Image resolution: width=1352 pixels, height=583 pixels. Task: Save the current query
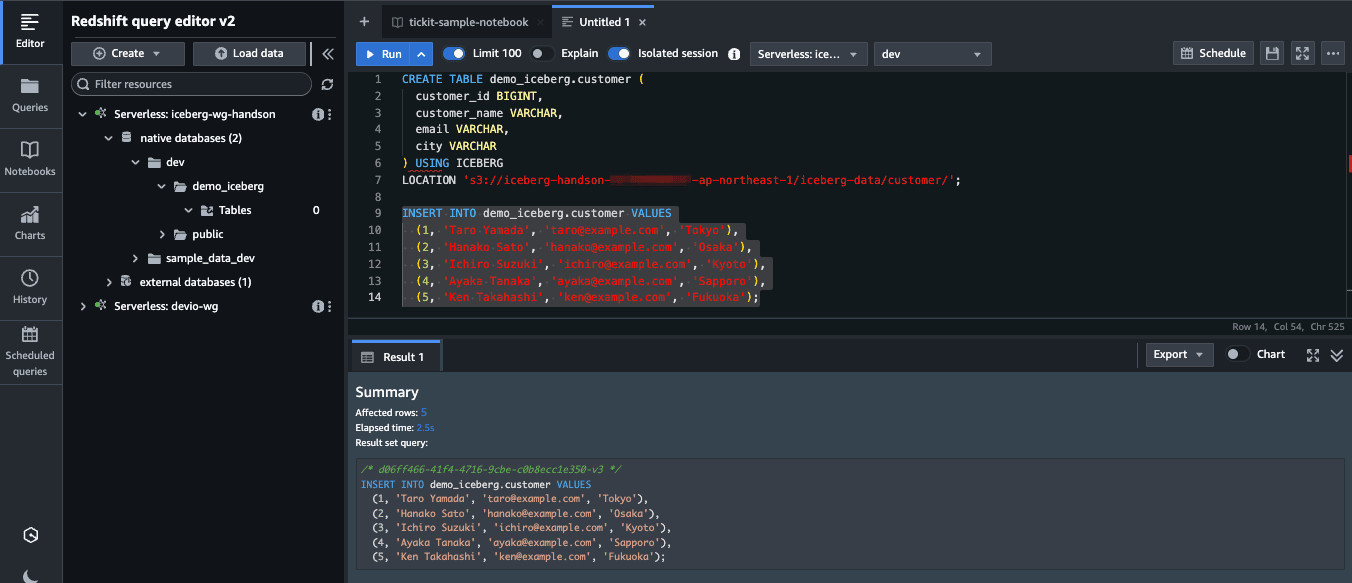(x=1271, y=53)
